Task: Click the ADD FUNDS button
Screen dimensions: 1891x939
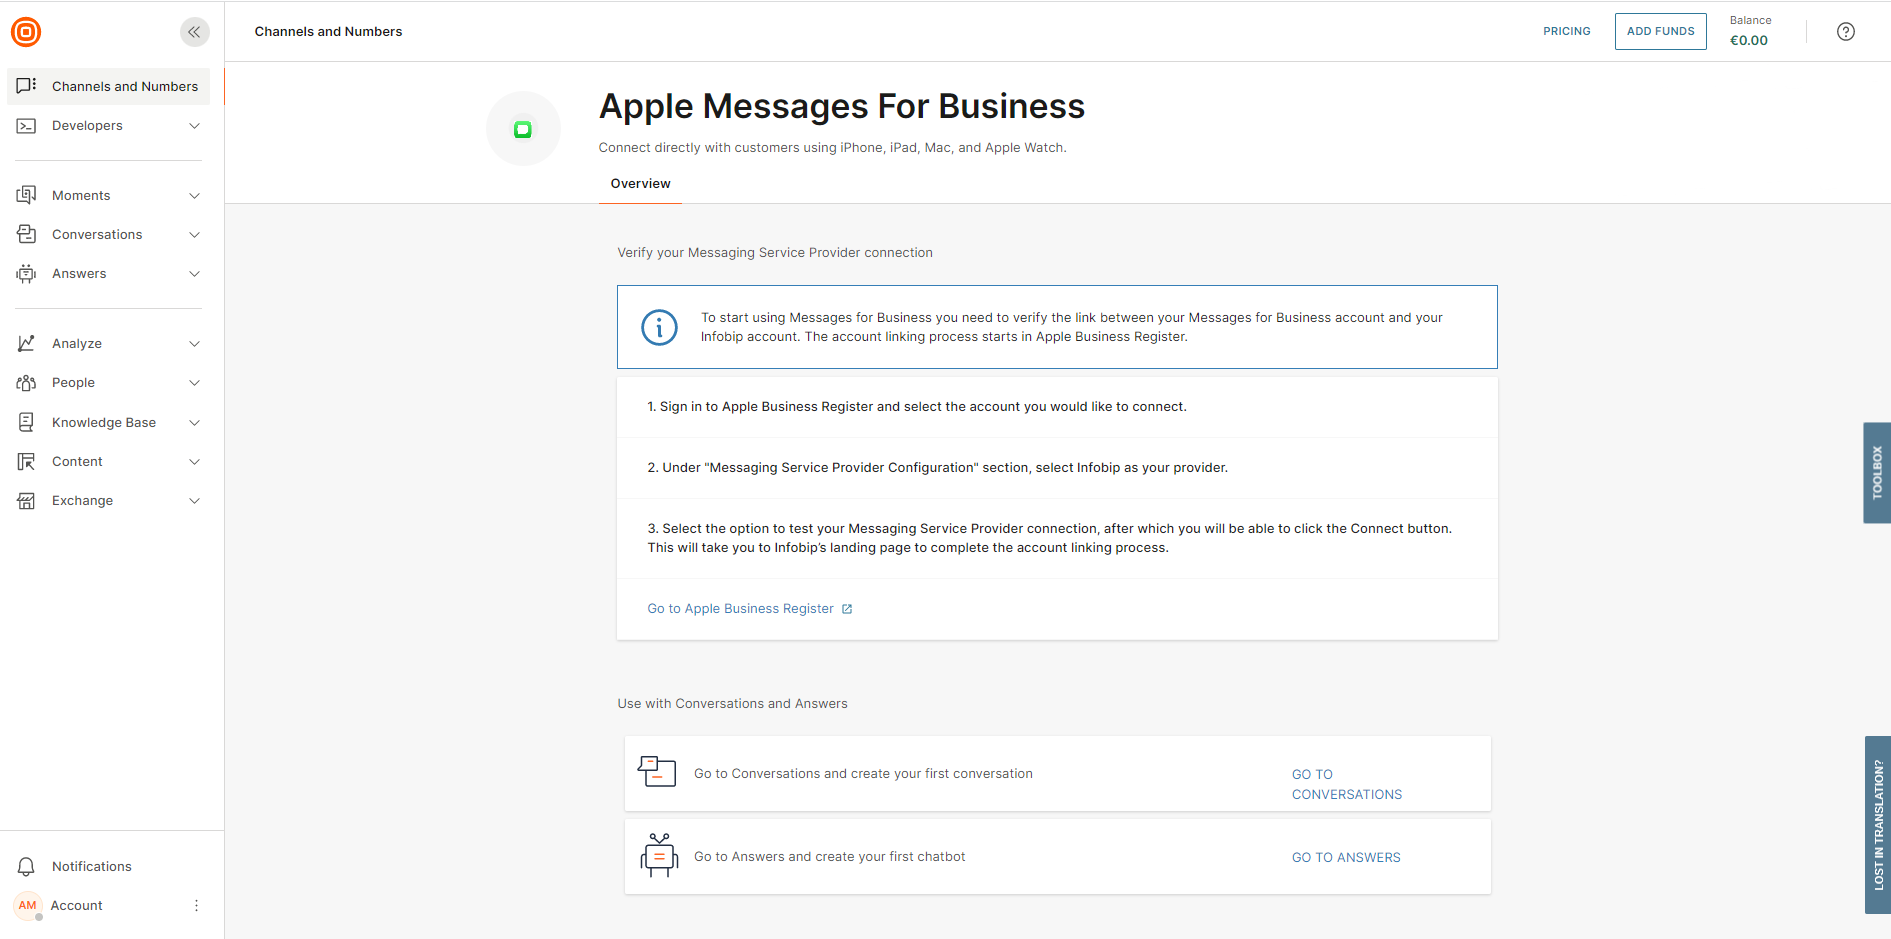Action: 1660,31
